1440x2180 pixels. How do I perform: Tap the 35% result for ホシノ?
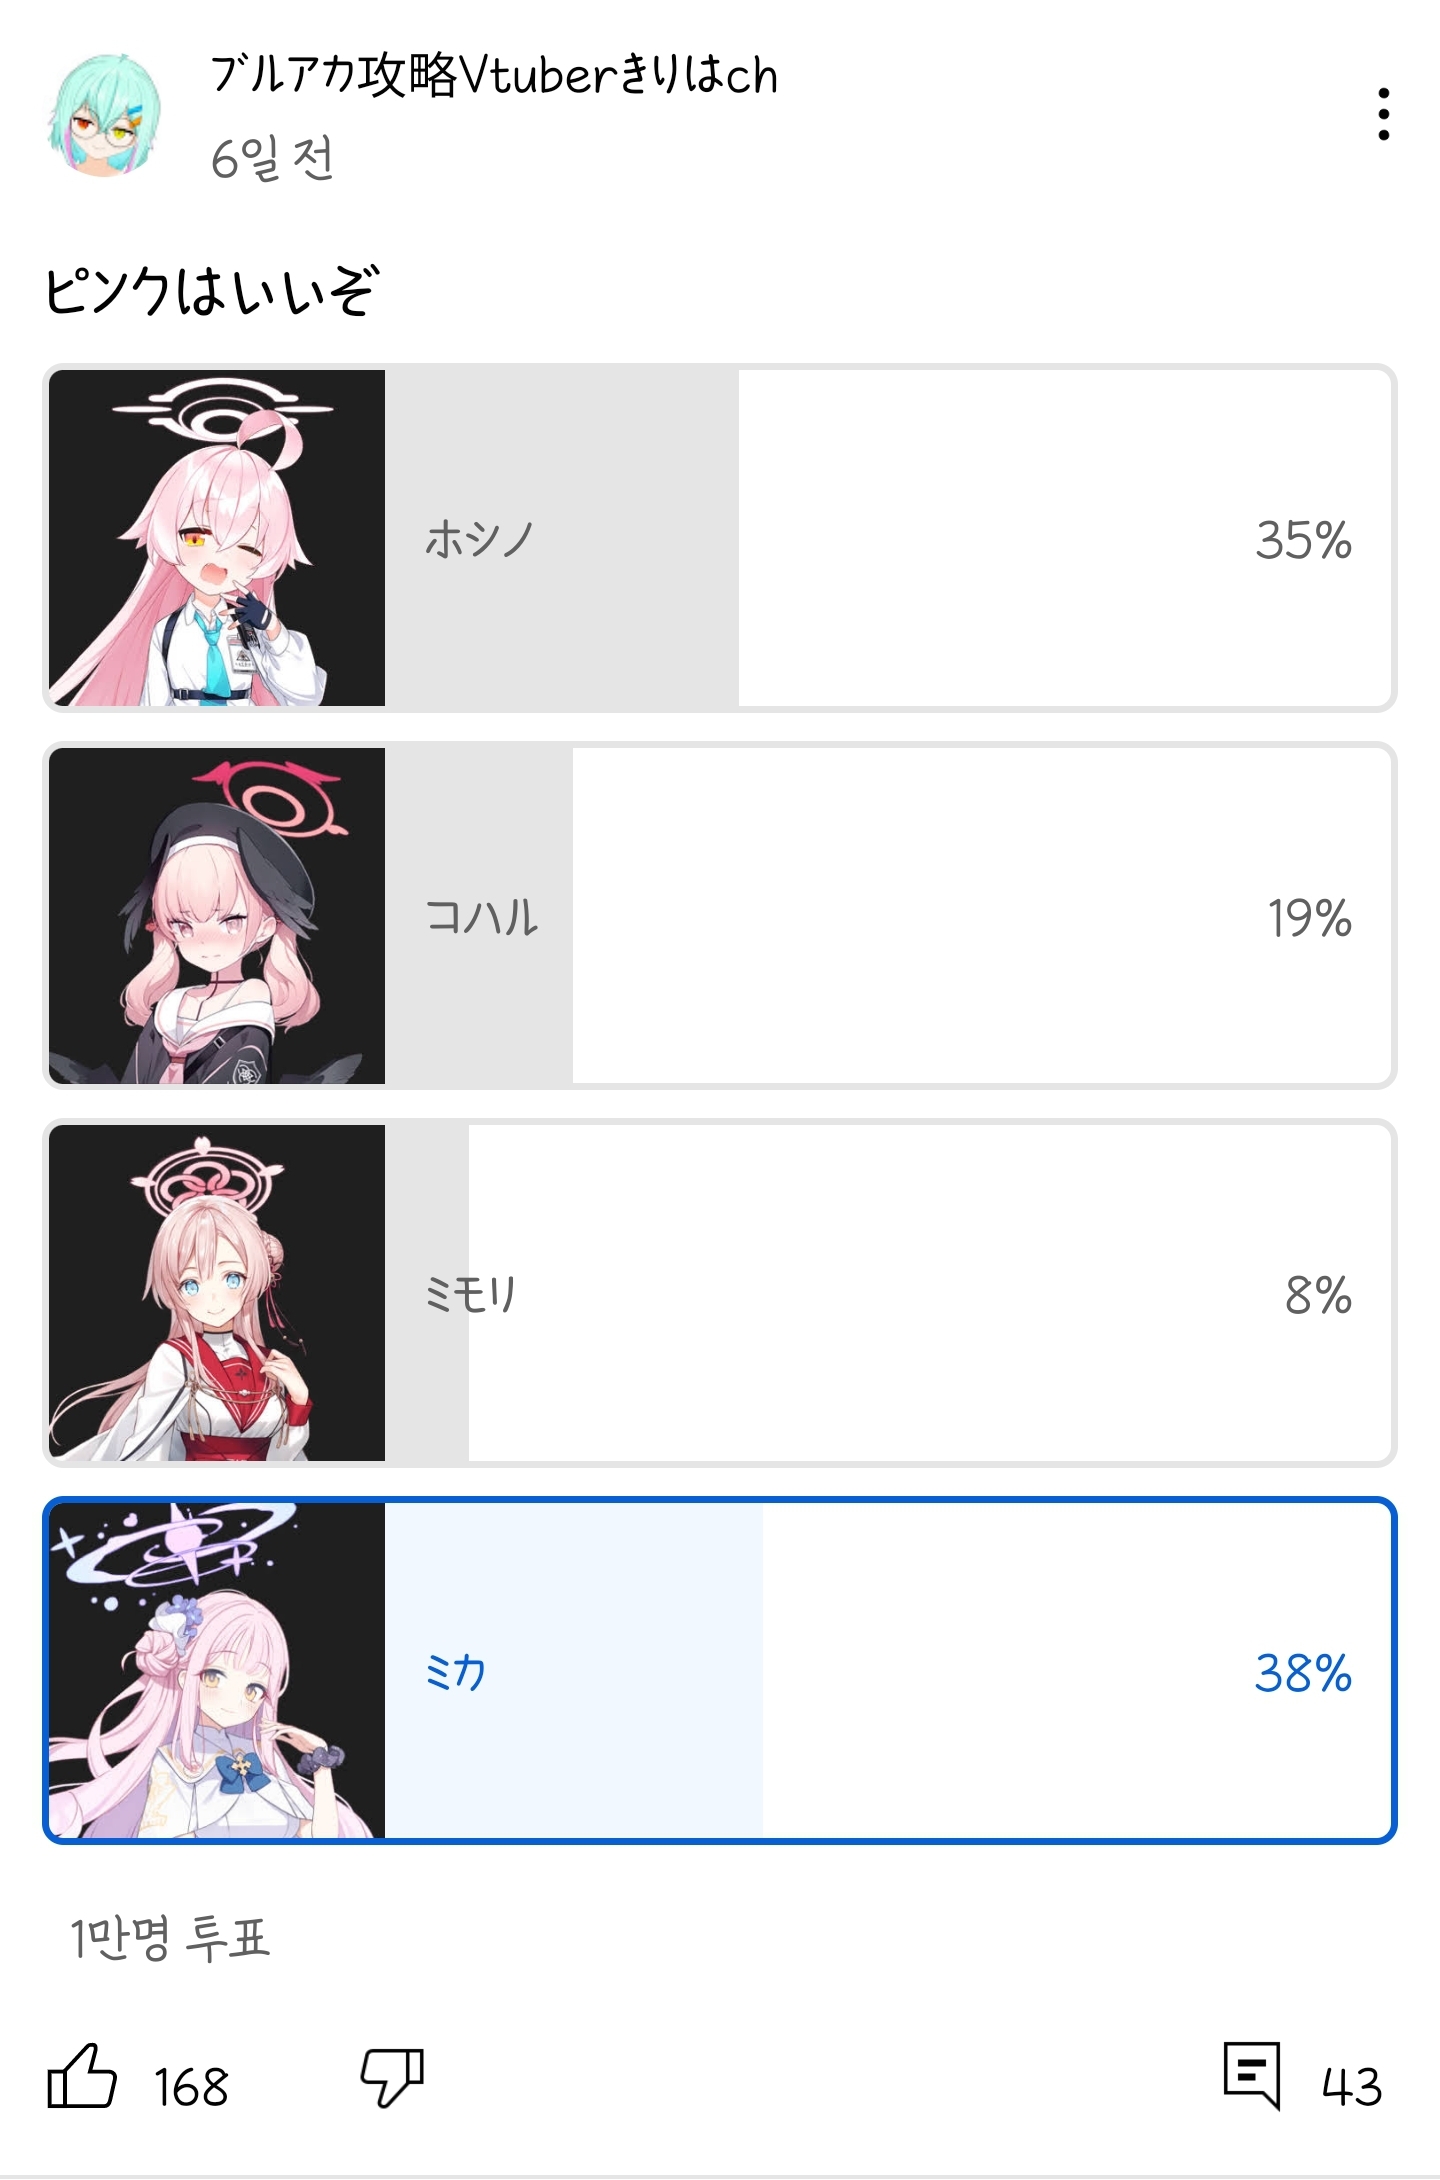click(x=1304, y=540)
